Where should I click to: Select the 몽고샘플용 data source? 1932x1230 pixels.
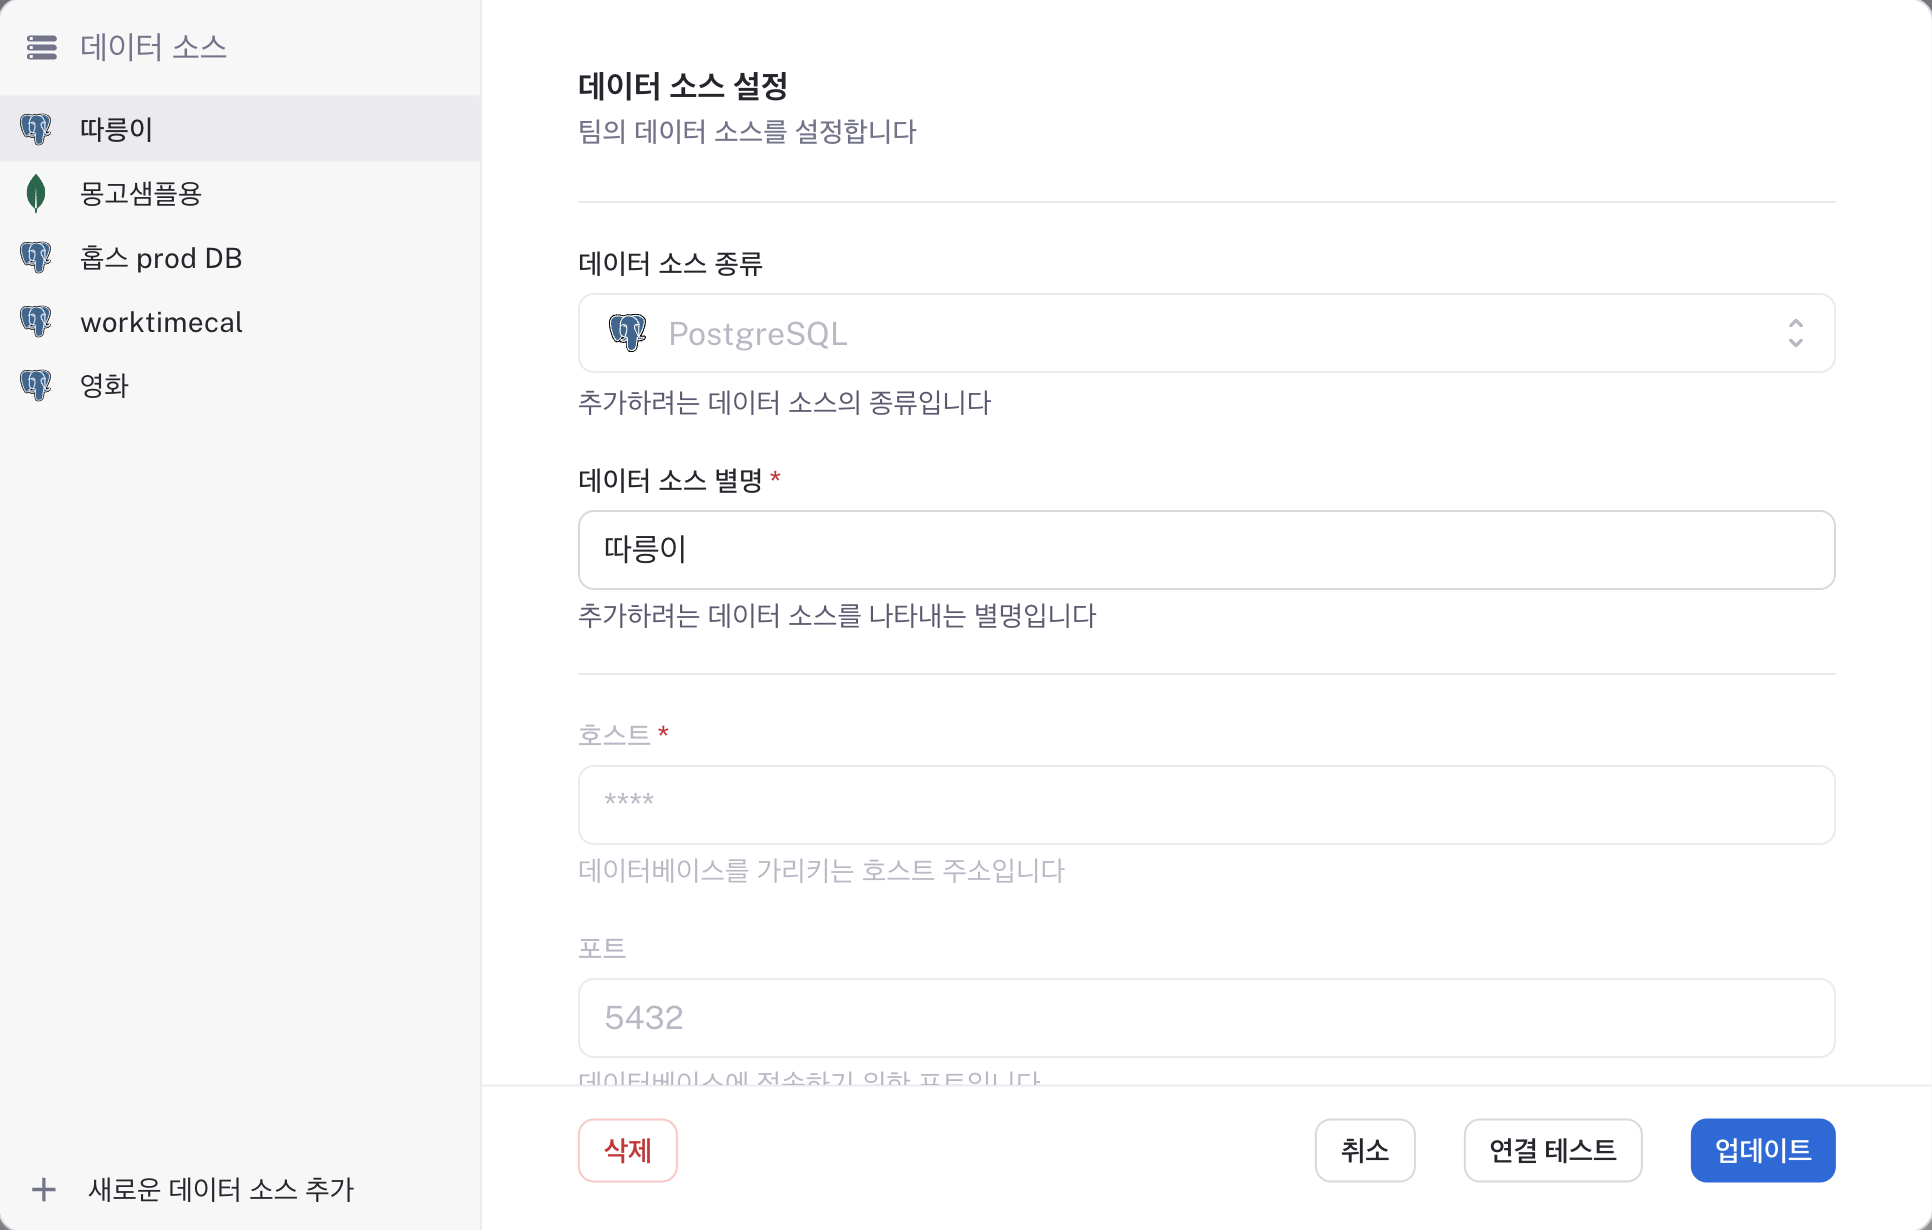[240, 193]
